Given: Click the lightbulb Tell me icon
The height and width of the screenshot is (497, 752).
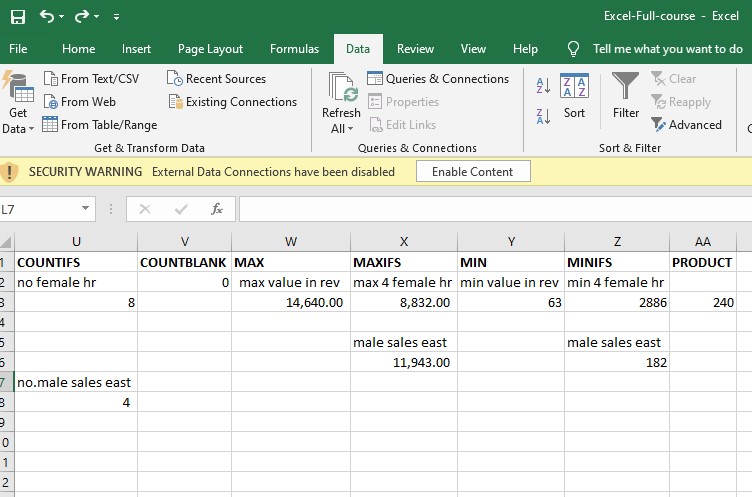Looking at the screenshot, I should click(573, 49).
